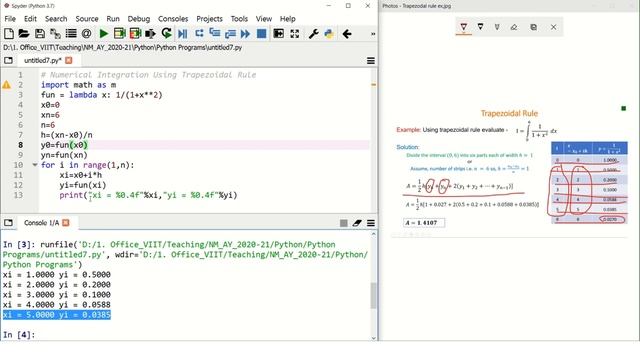Screen dimensions: 640x360
Task: Click Run current cell icon
Action: point(120,33)
